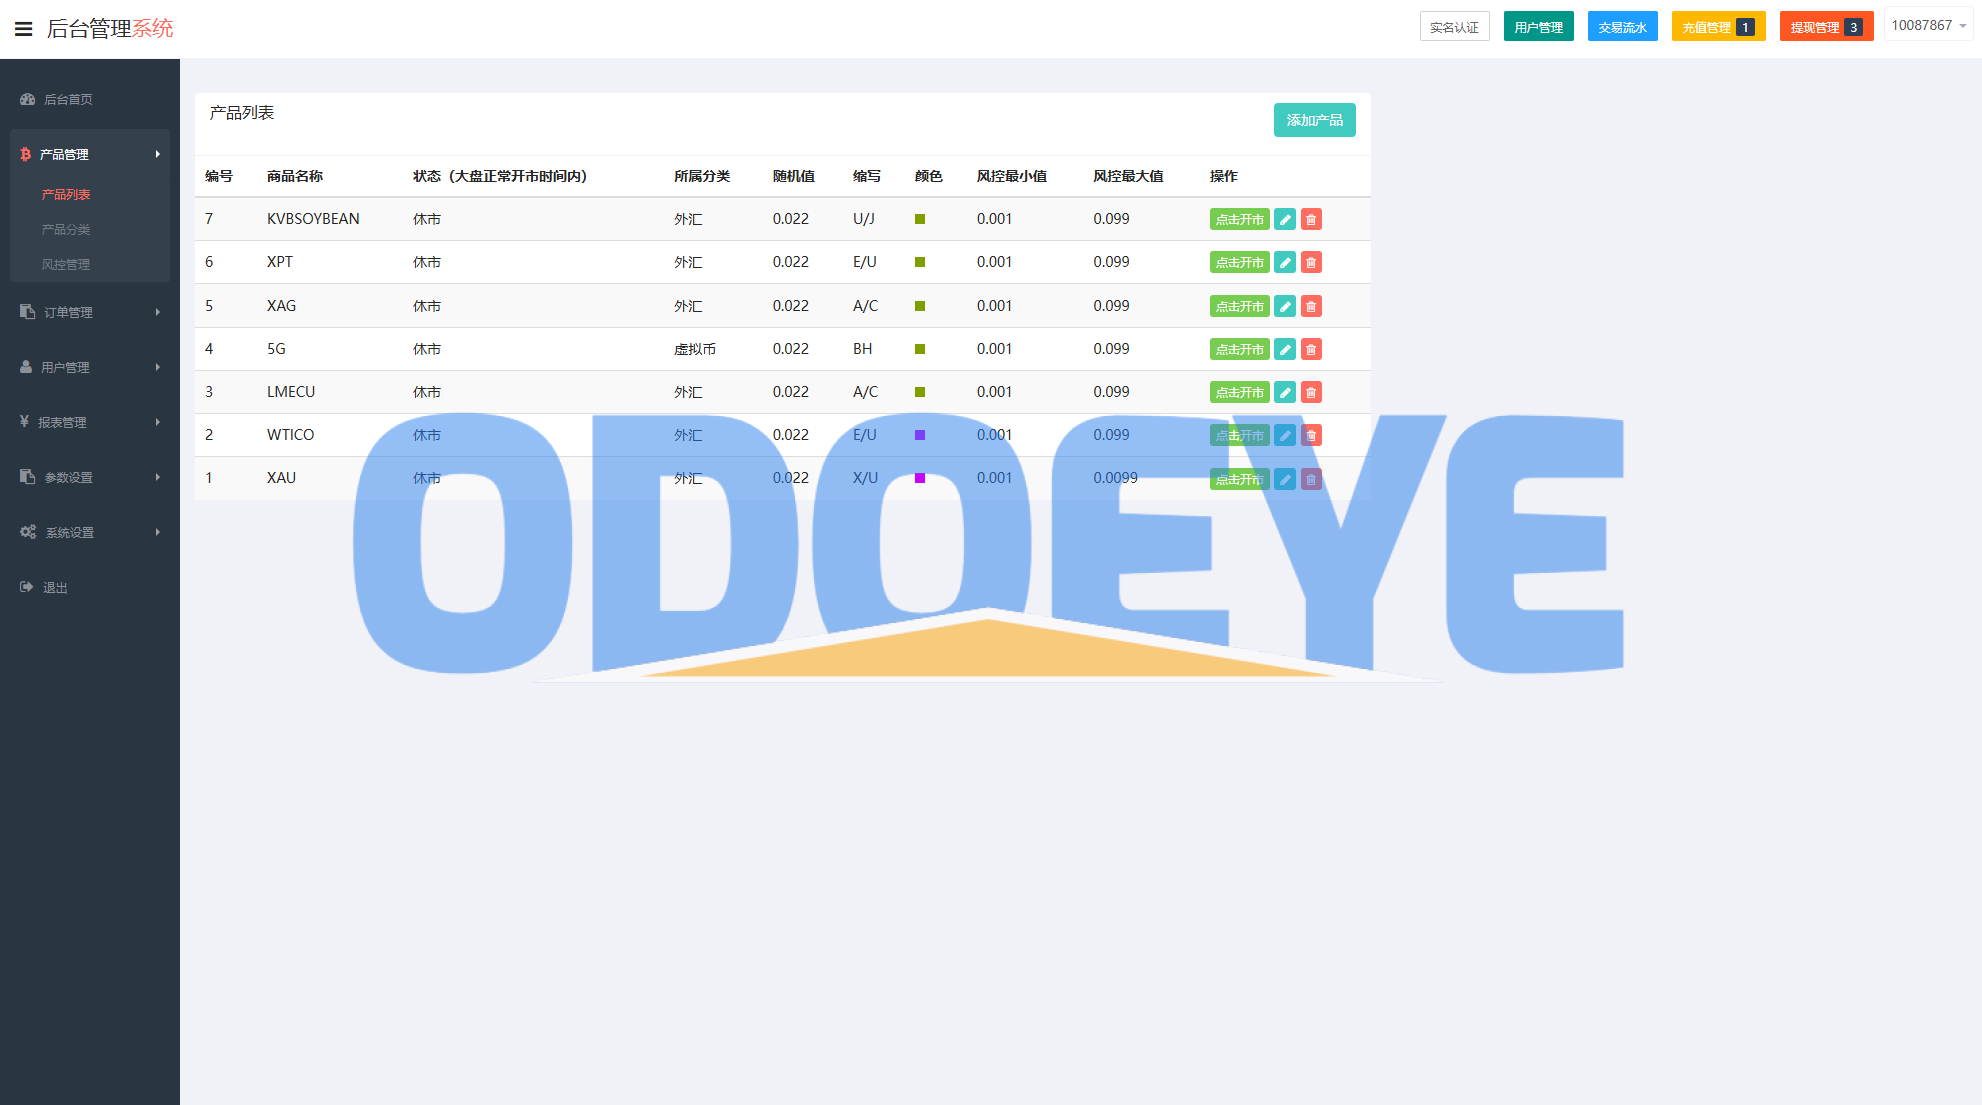The width and height of the screenshot is (1982, 1105).
Task: Toggle market open with 点击开市 for XPT
Action: click(1239, 262)
